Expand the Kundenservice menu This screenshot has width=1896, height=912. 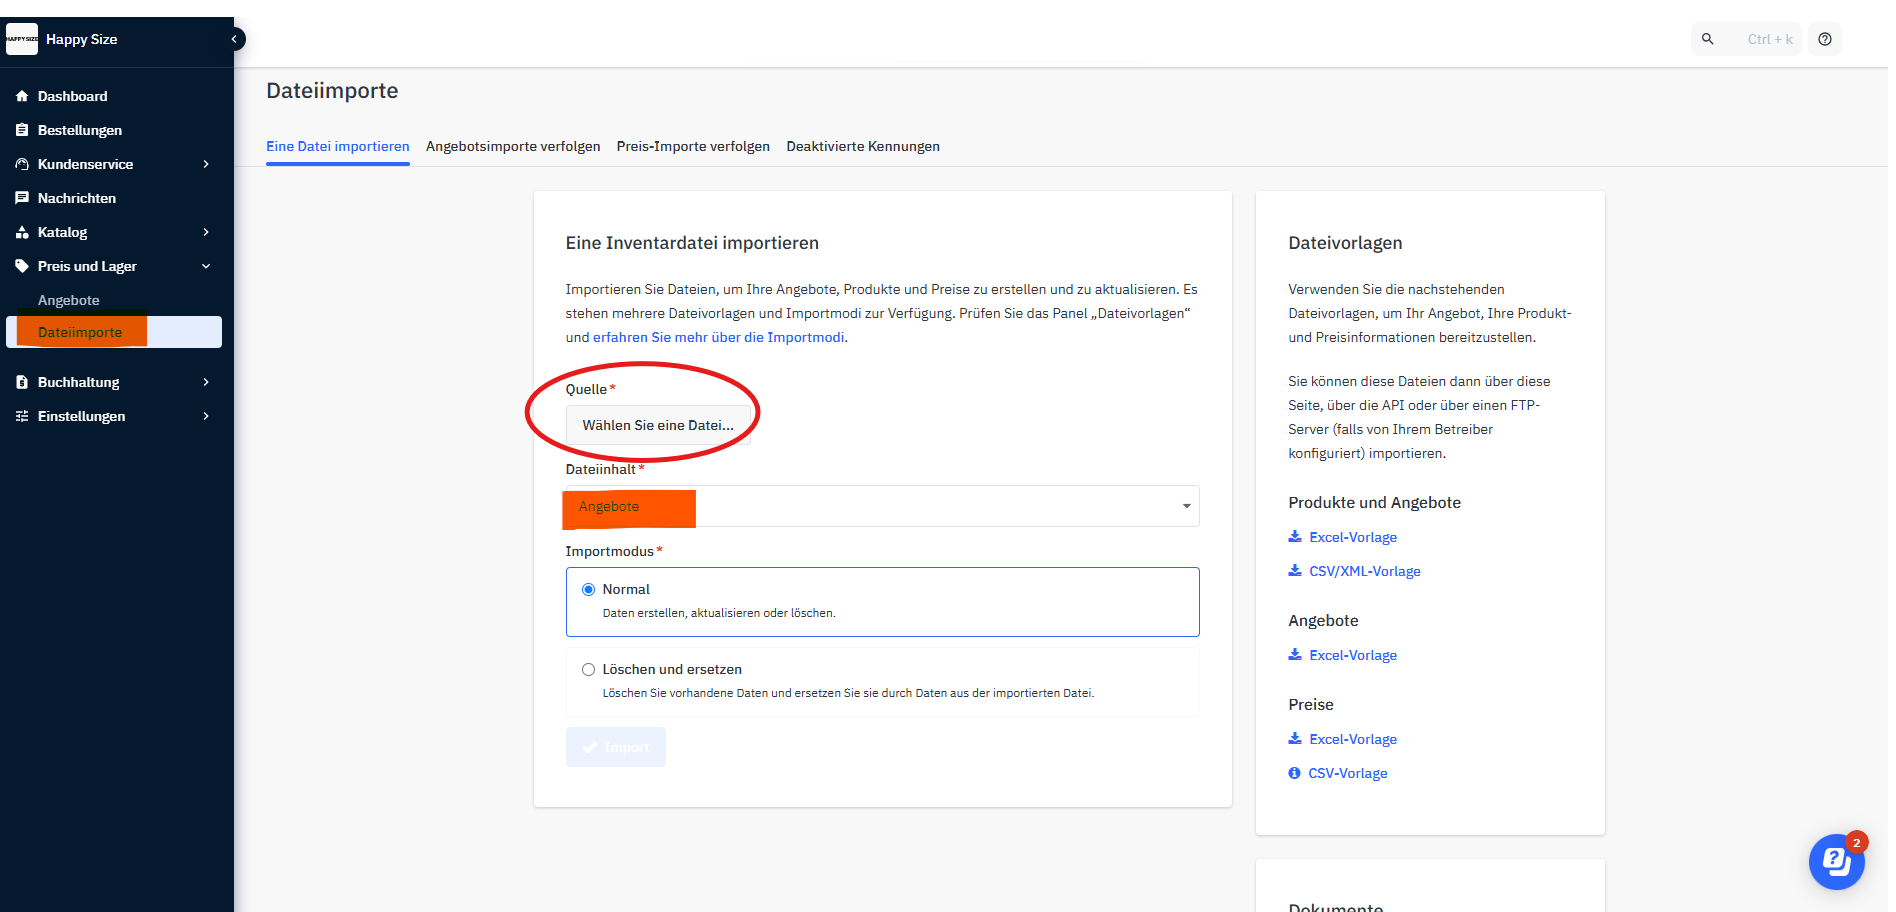[206, 164]
